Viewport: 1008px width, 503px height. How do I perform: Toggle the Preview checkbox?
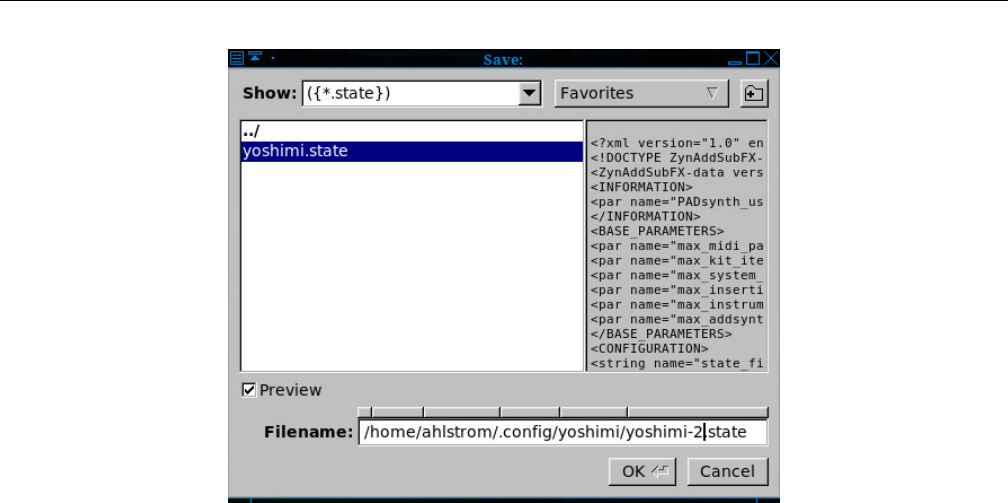pyautogui.click(x=249, y=390)
